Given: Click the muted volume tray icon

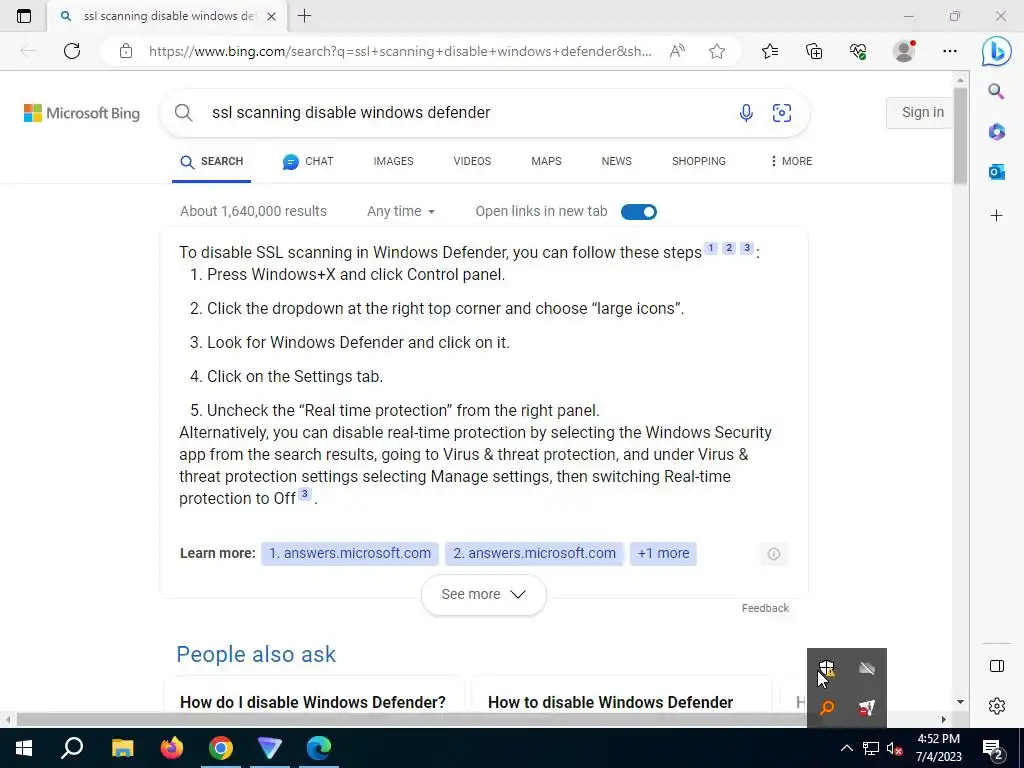Looking at the screenshot, I should point(894,748).
